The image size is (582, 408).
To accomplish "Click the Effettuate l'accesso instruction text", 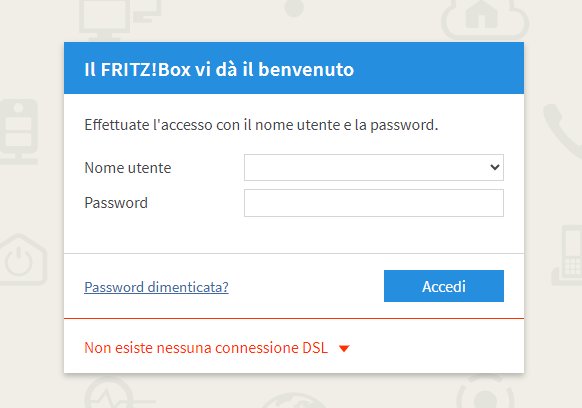I will point(261,125).
